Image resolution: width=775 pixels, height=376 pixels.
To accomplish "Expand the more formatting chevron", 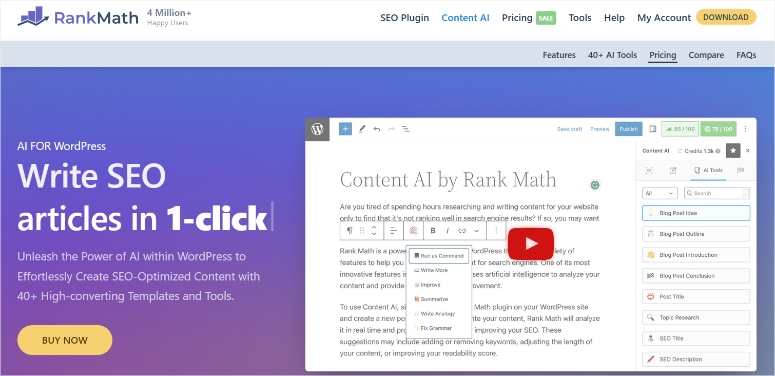I will [476, 231].
